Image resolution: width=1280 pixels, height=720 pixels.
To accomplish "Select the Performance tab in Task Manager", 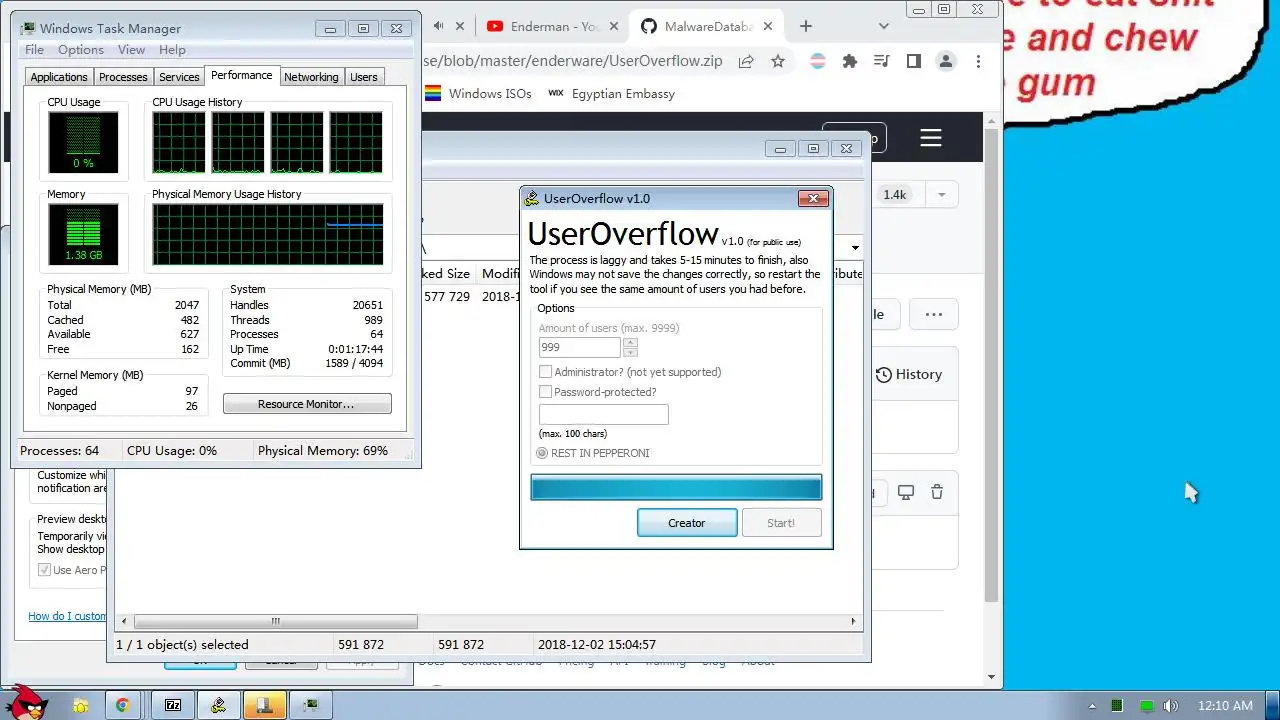I will pyautogui.click(x=241, y=75).
